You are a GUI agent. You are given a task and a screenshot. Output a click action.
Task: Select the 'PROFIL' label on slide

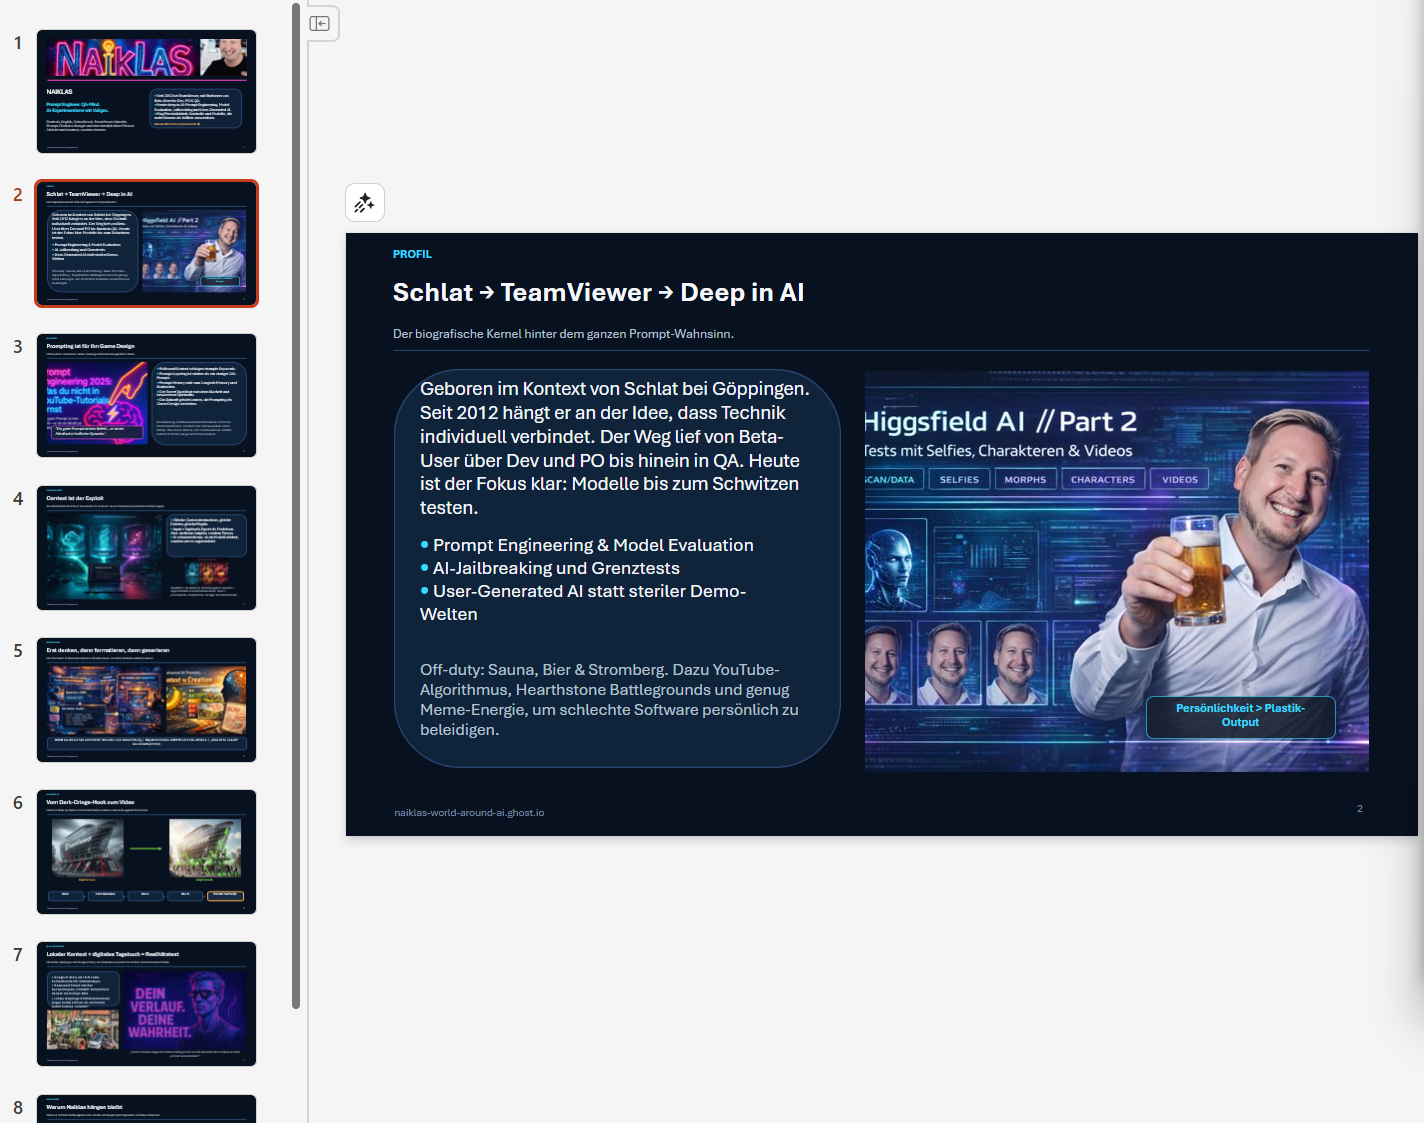click(412, 254)
